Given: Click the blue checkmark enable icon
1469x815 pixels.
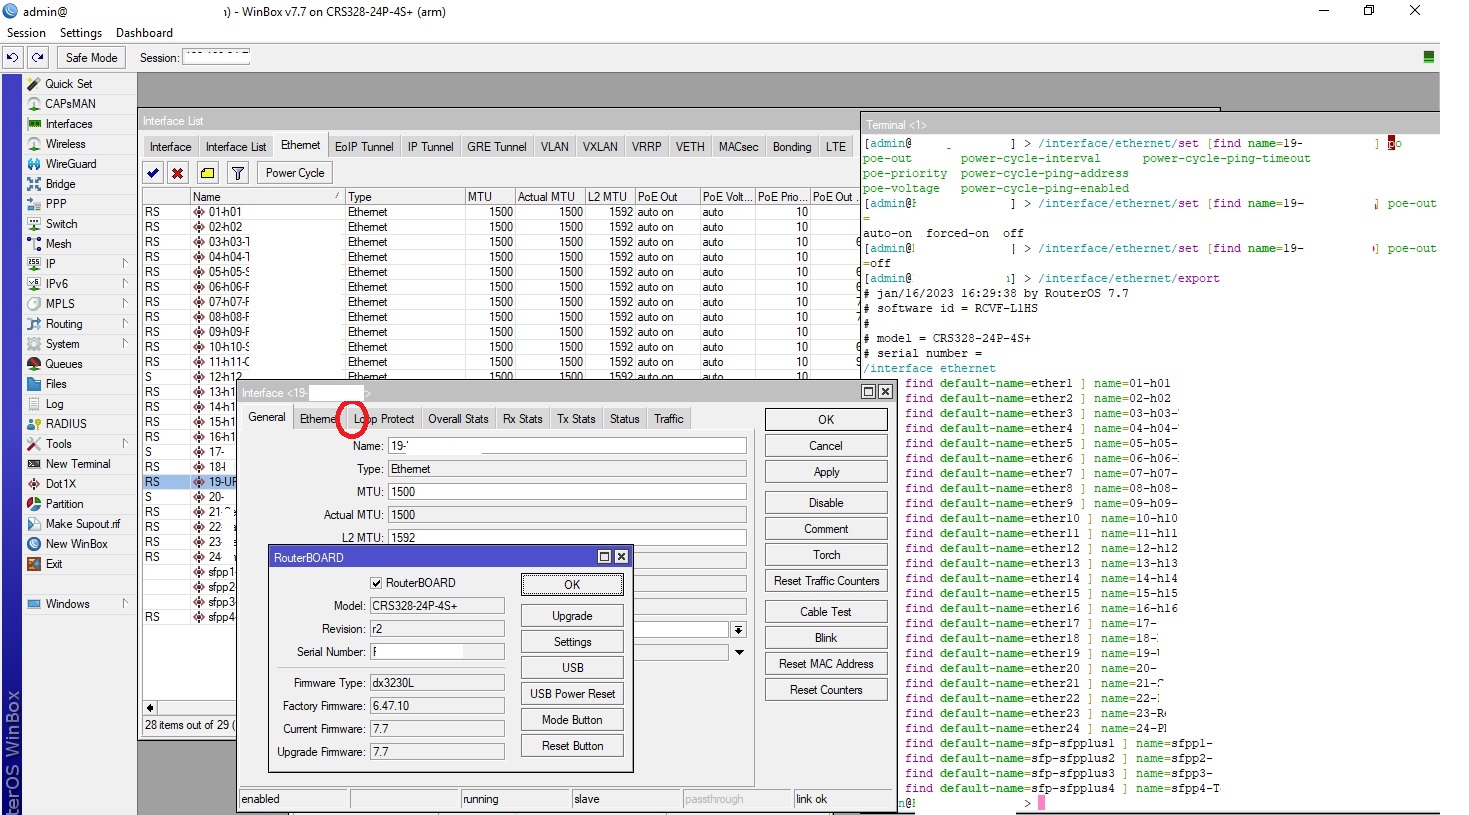Looking at the screenshot, I should (153, 173).
